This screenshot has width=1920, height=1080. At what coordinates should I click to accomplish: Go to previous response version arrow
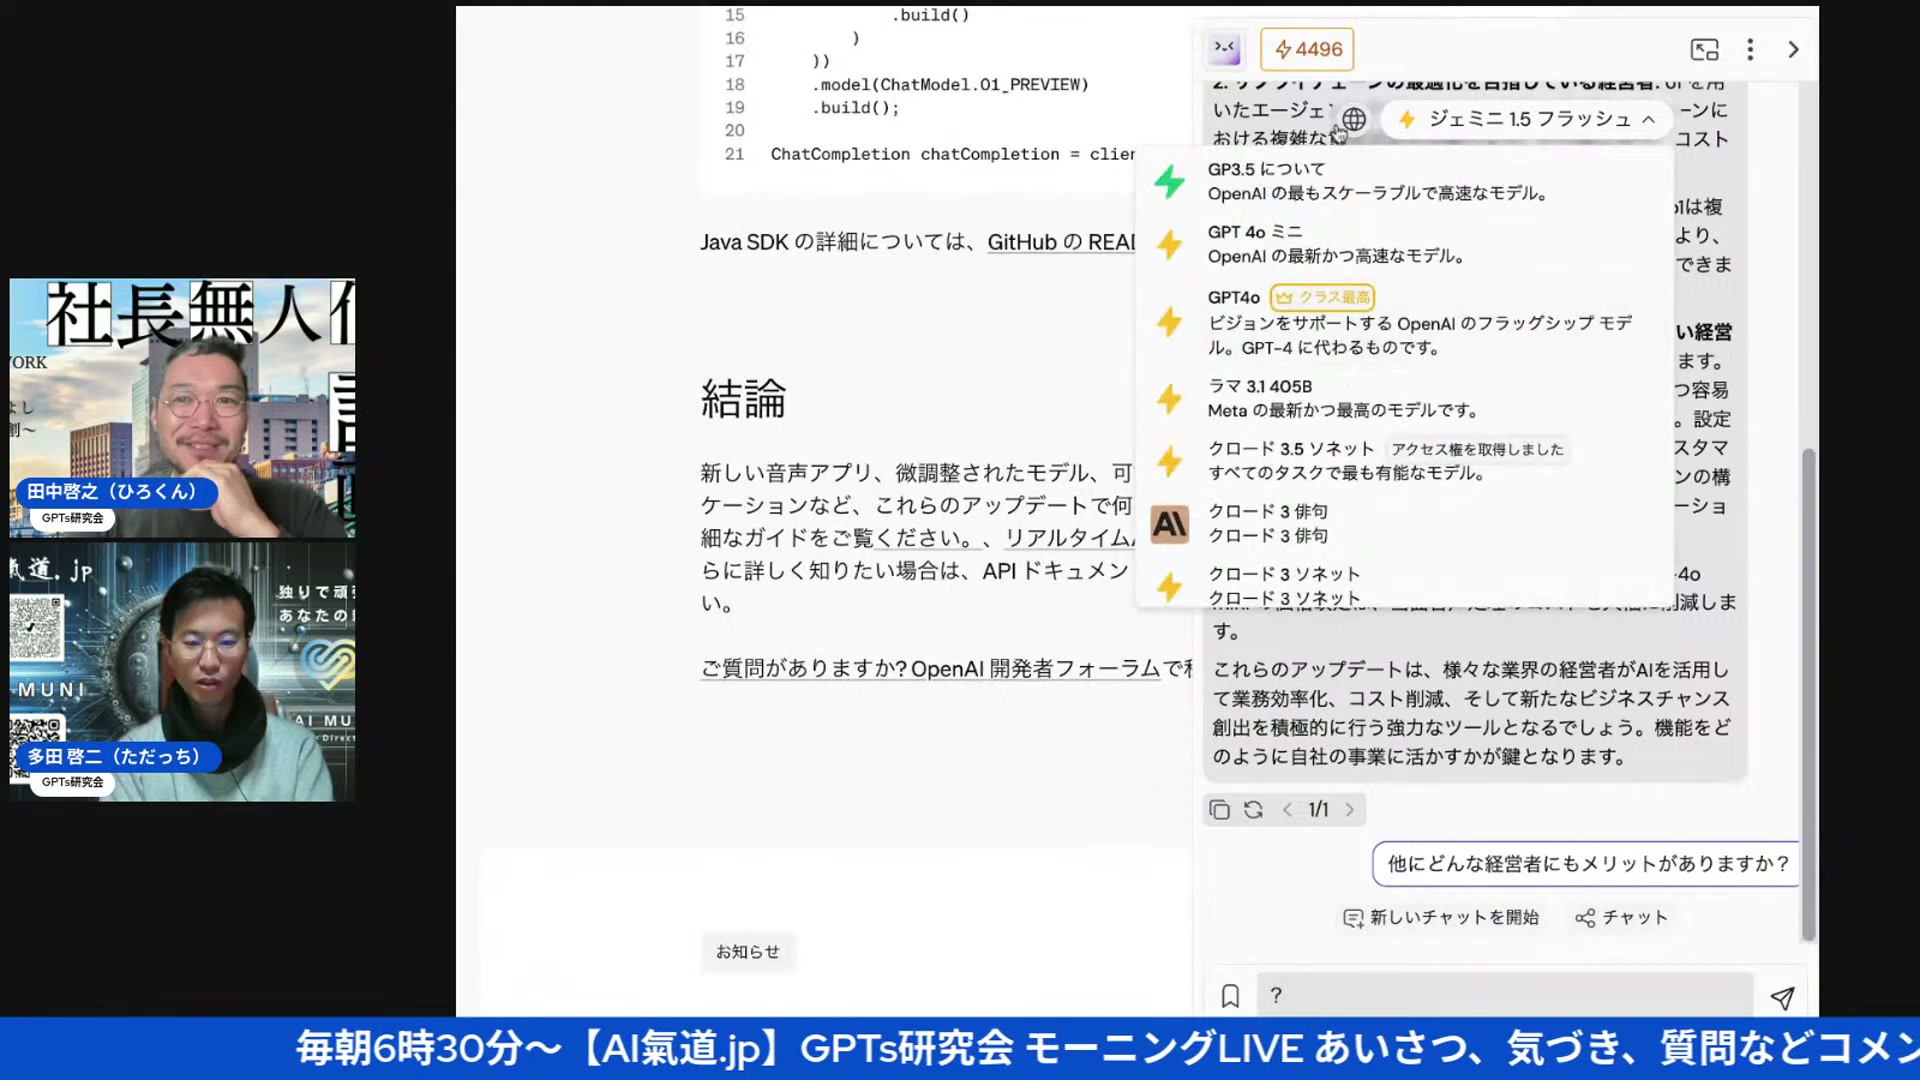(x=1288, y=810)
